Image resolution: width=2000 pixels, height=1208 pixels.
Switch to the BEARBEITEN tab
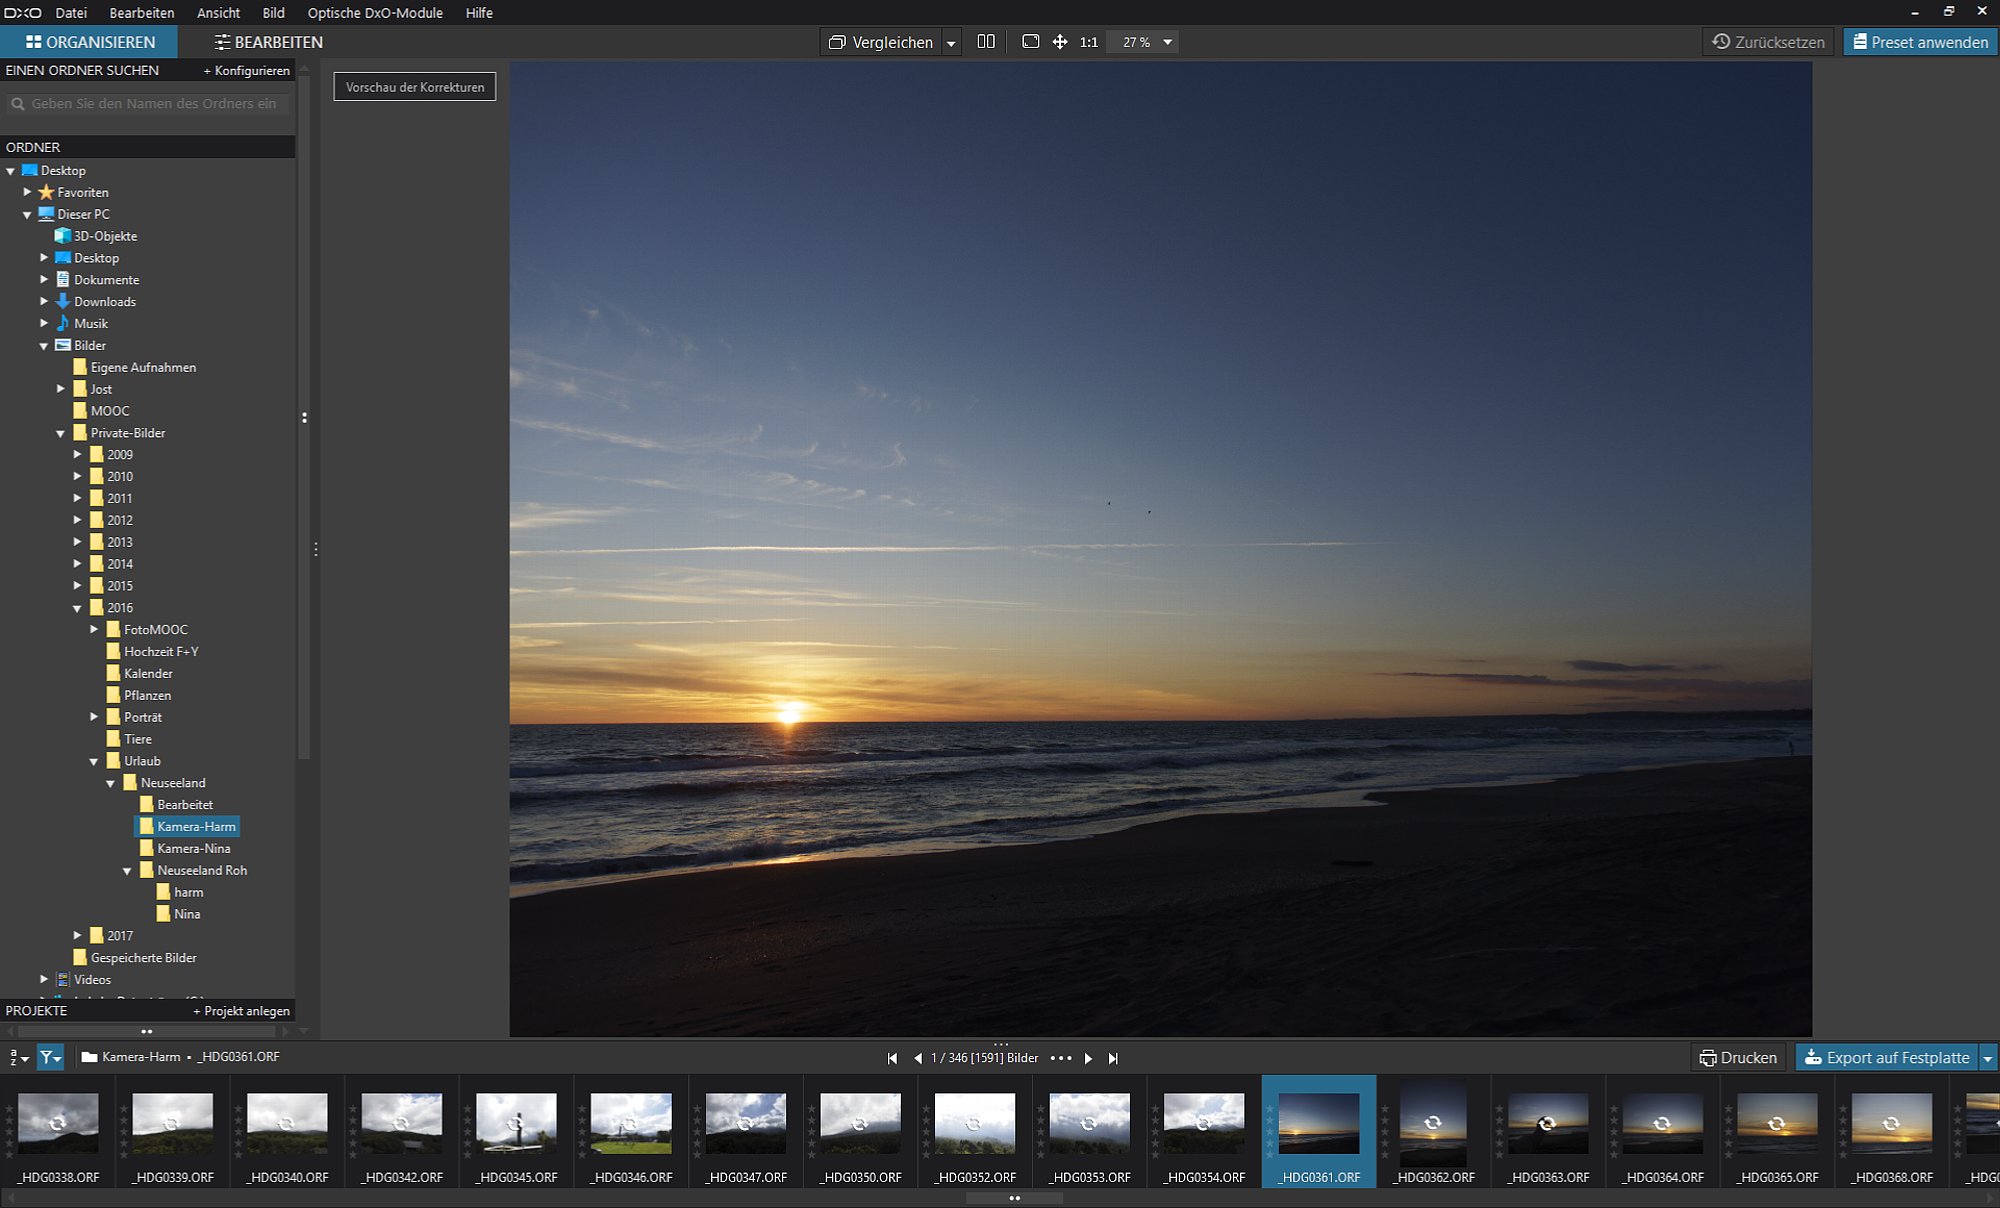click(x=269, y=42)
